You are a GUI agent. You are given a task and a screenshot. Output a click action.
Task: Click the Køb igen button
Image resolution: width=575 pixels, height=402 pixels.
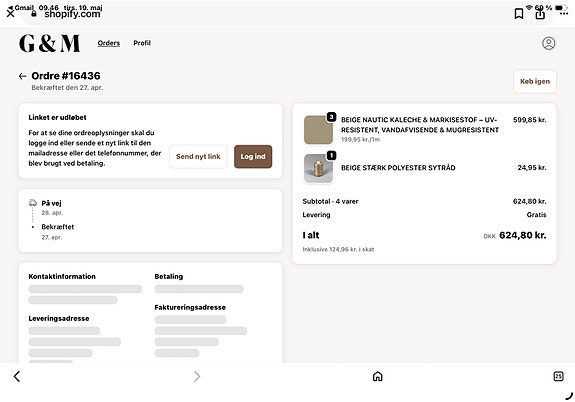[x=535, y=81]
